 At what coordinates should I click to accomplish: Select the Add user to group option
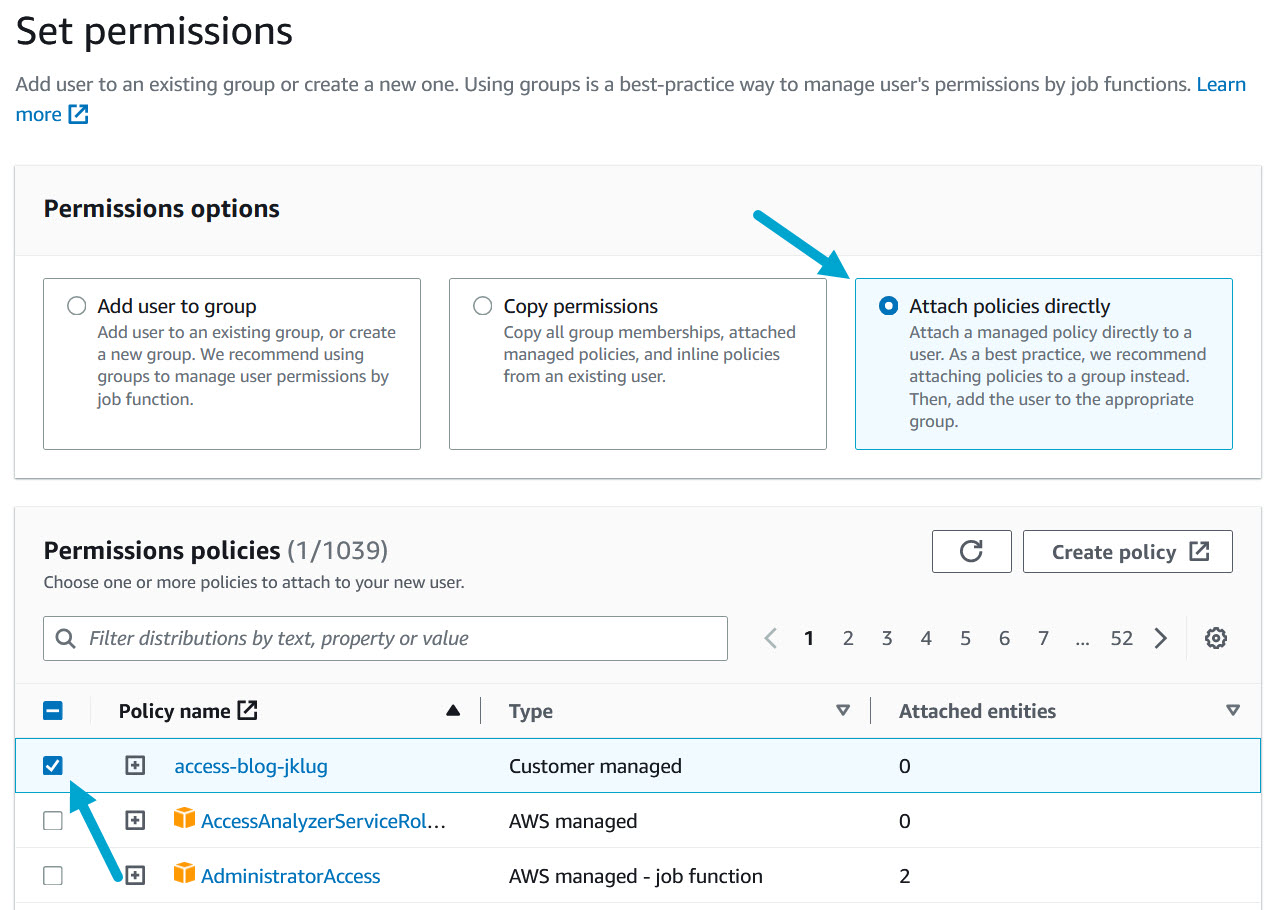(x=77, y=306)
